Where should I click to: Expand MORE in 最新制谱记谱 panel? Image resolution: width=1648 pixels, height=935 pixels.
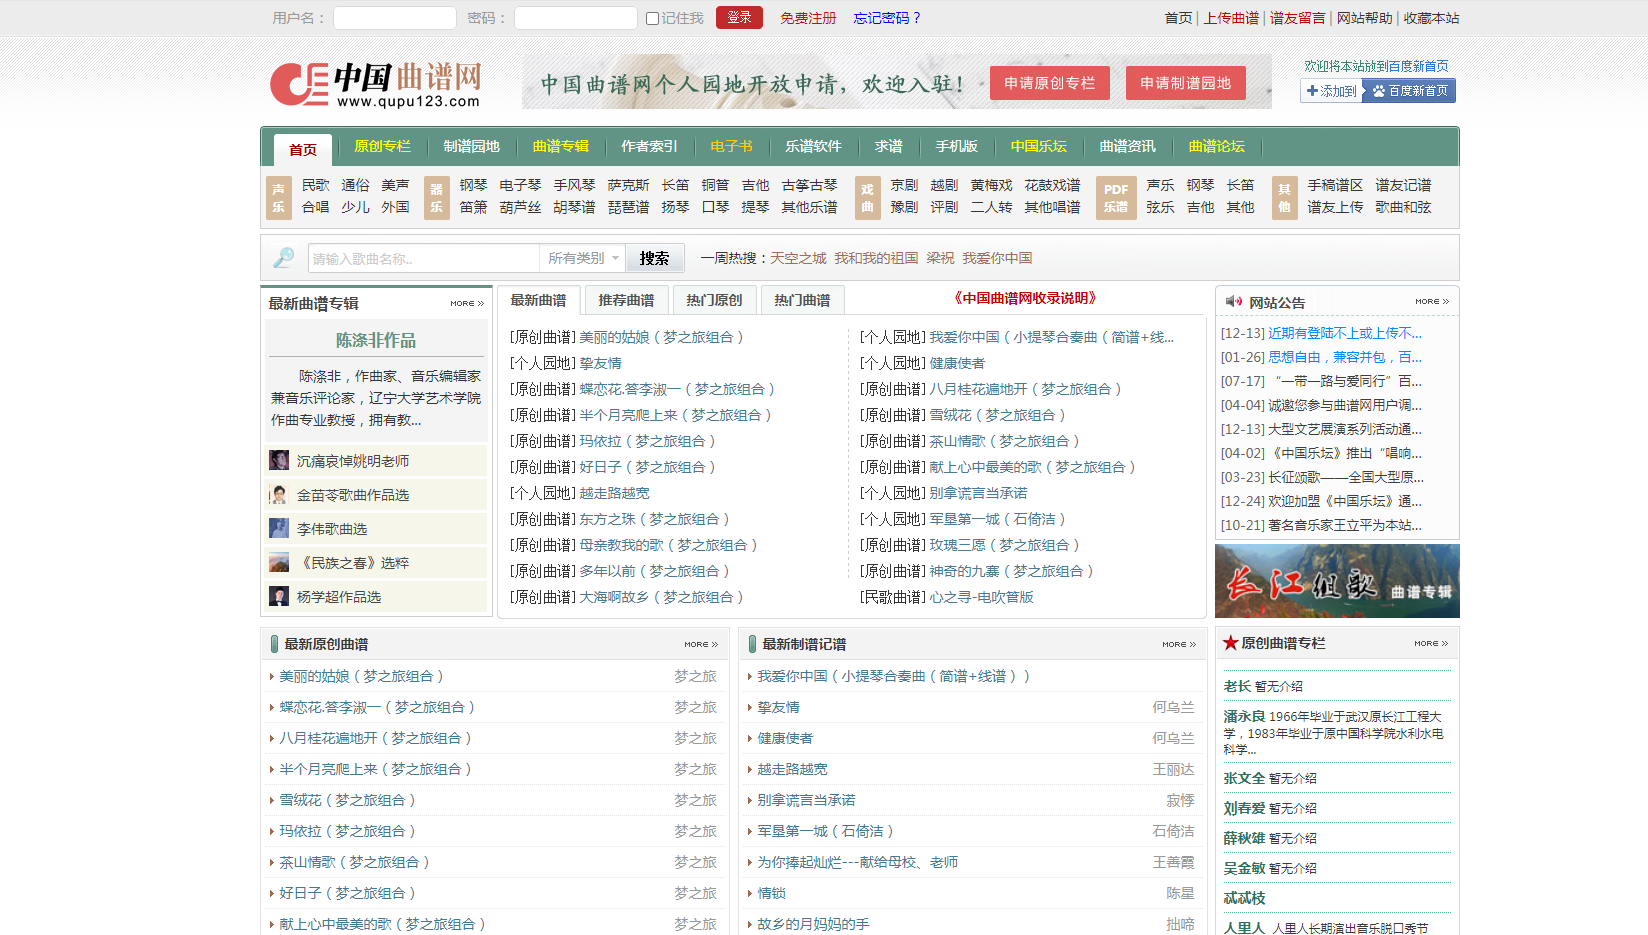coord(1179,644)
